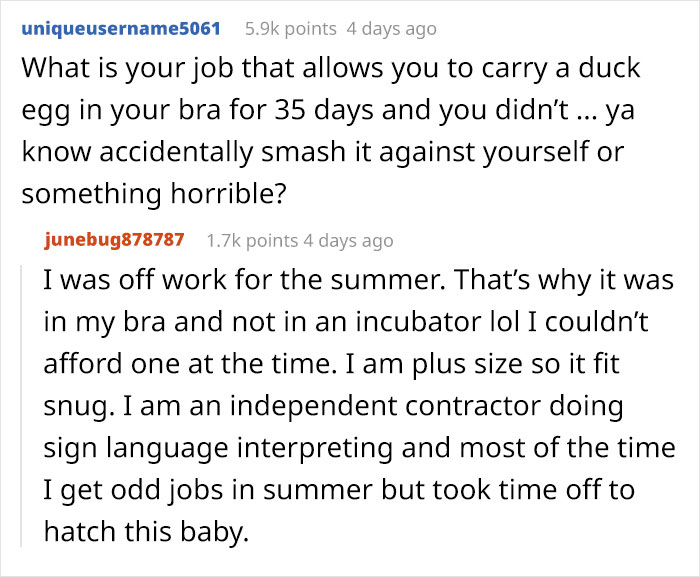Screen dimensions: 700x577
Task: Click the line starting 'What is your job'
Action: [331, 69]
